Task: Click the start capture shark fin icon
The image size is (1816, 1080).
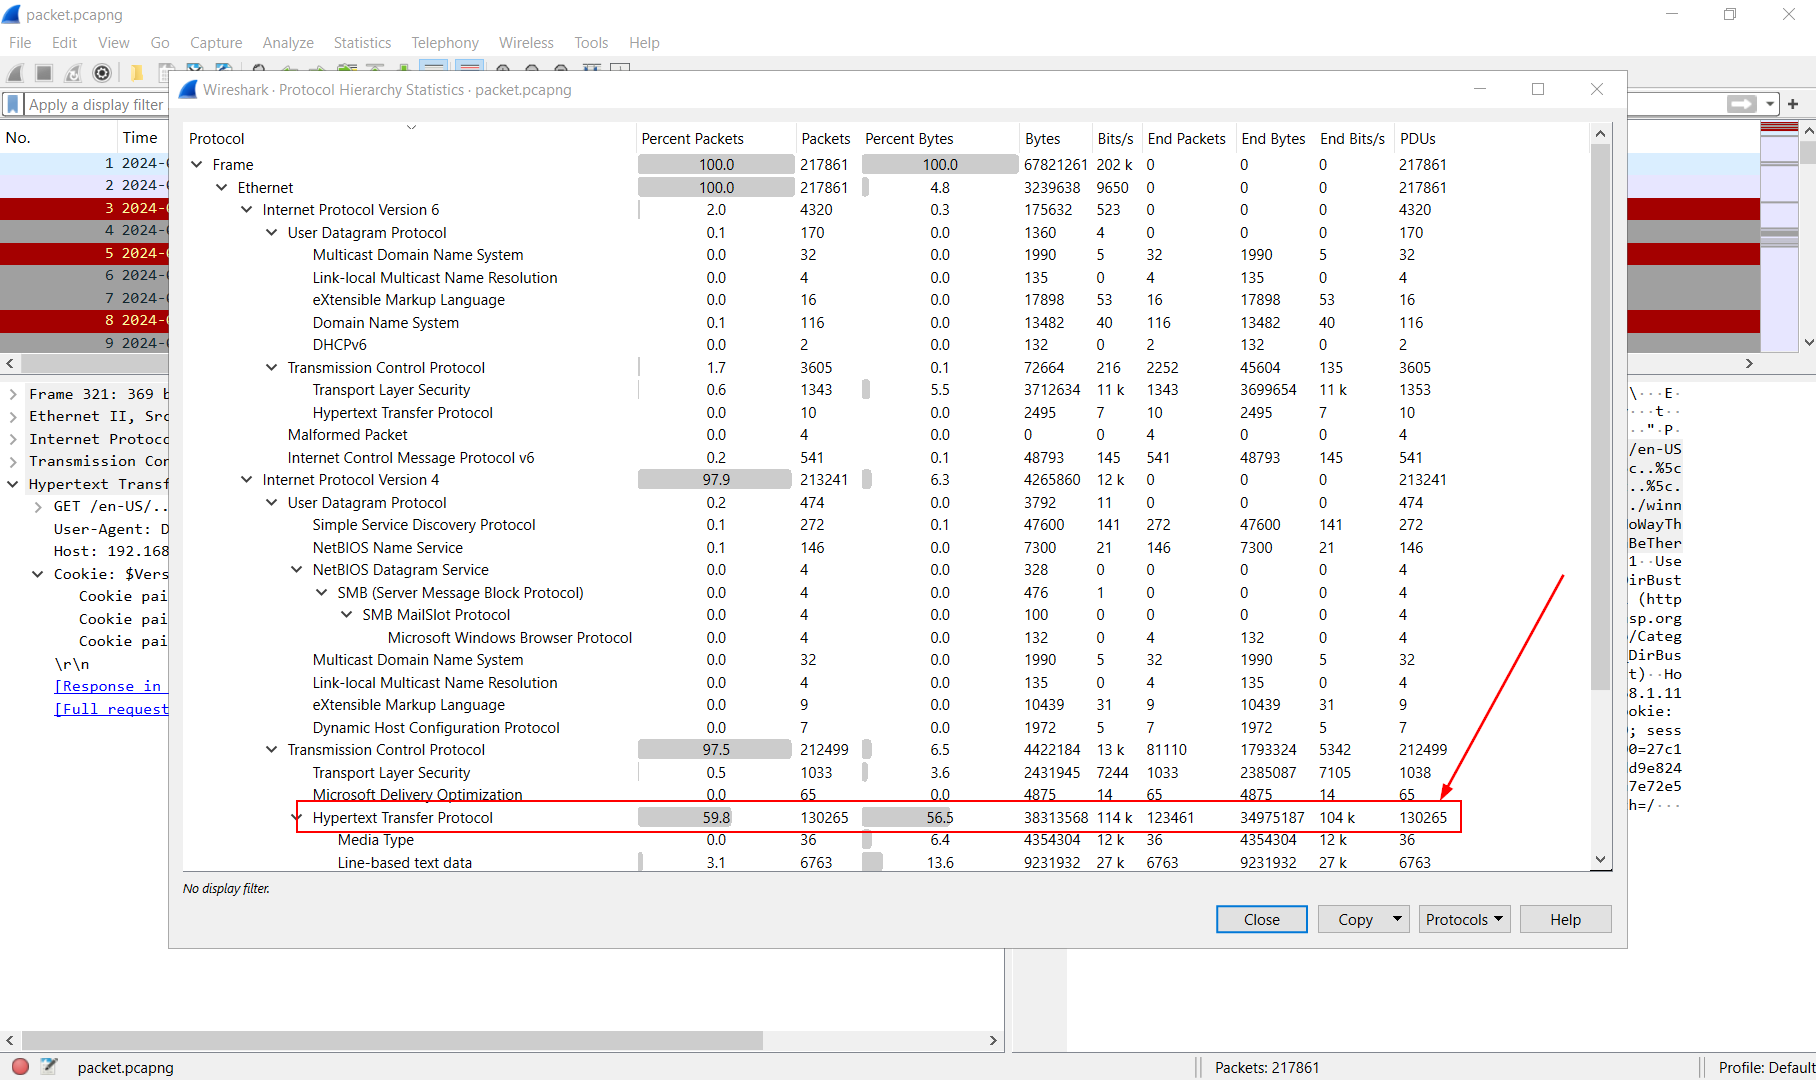Action: 15,73
